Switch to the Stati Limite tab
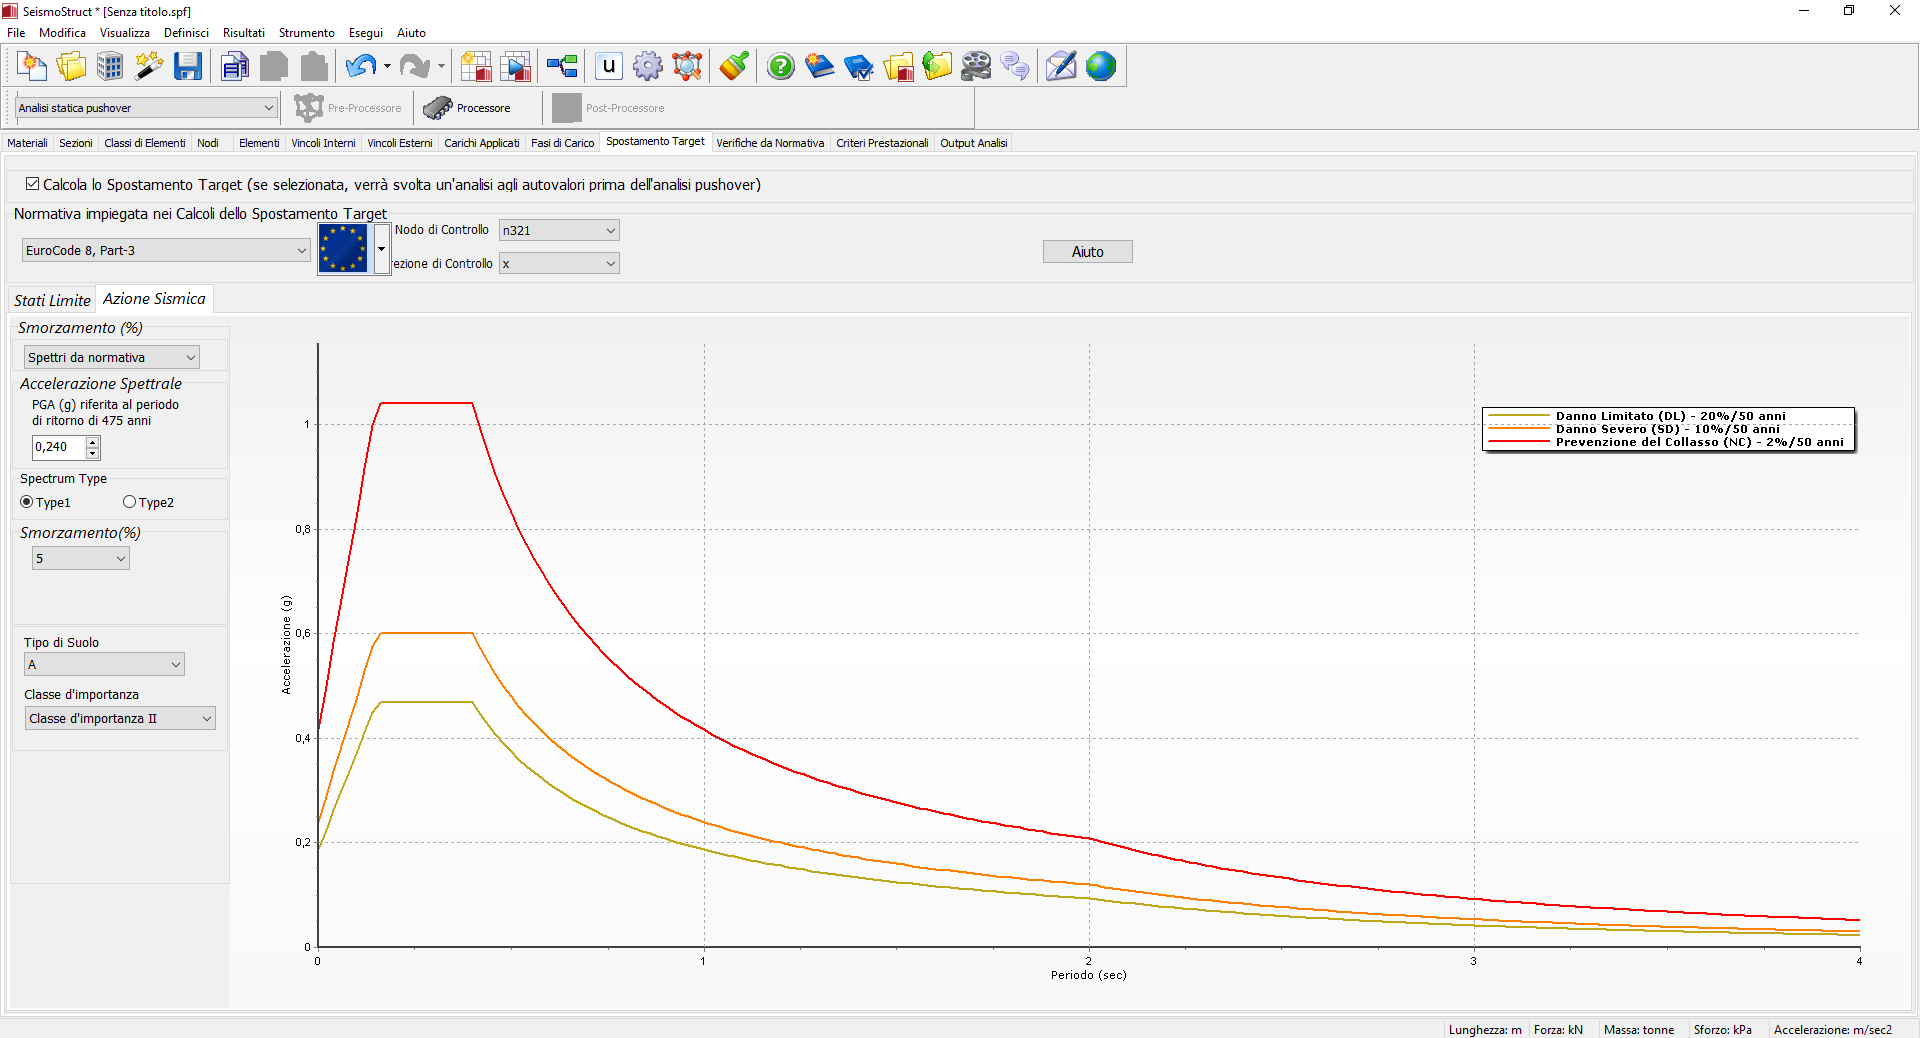The width and height of the screenshot is (1920, 1038). click(x=52, y=300)
